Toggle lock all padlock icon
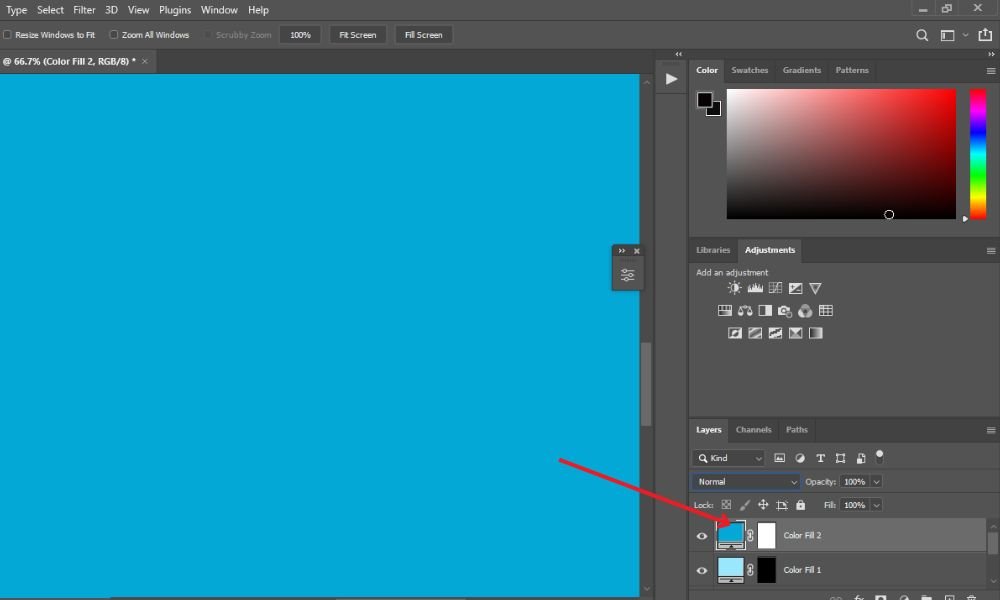Screen dimensions: 1000x600 click(800, 505)
